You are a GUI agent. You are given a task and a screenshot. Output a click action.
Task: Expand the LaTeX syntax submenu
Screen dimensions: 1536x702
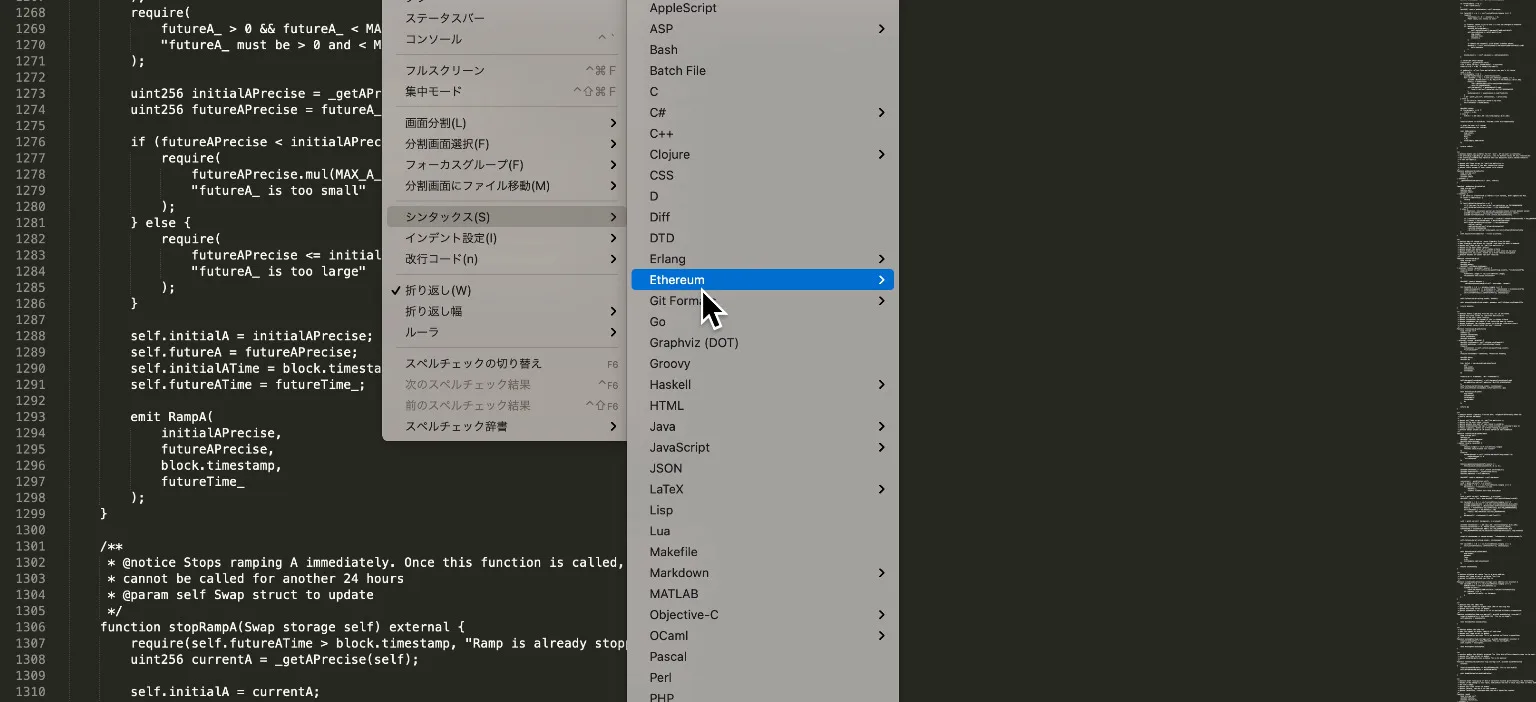(763, 490)
